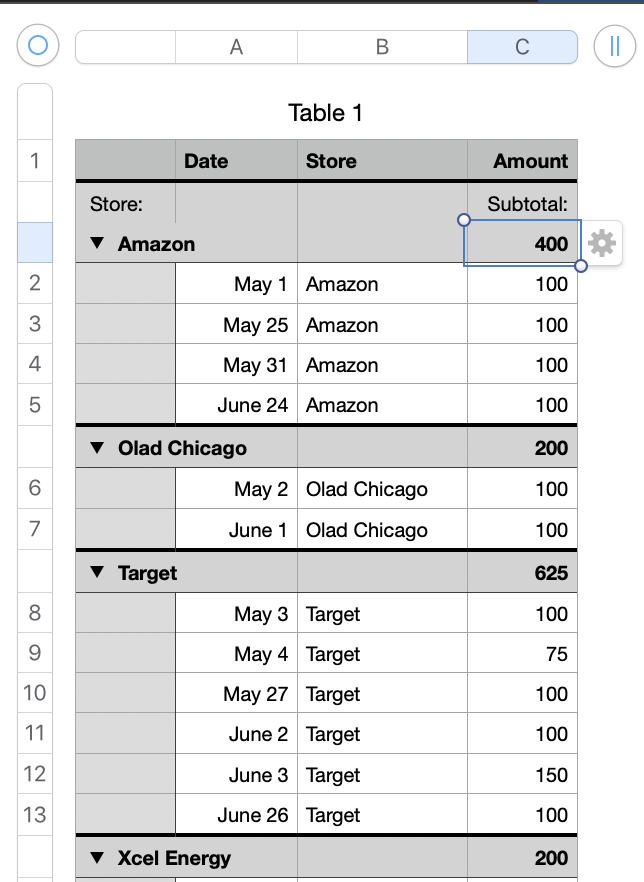The width and height of the screenshot is (644, 882).
Task: Select column A header tab
Action: tap(236, 47)
